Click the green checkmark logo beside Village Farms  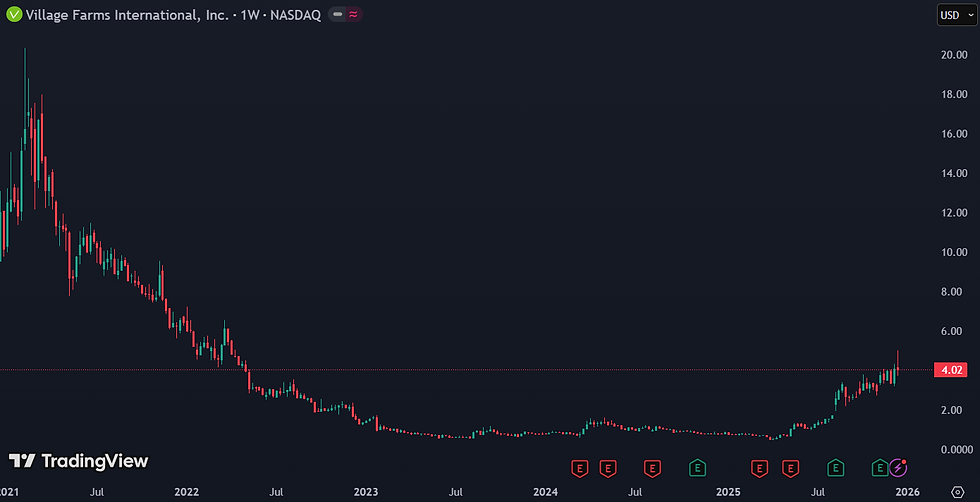(x=14, y=14)
